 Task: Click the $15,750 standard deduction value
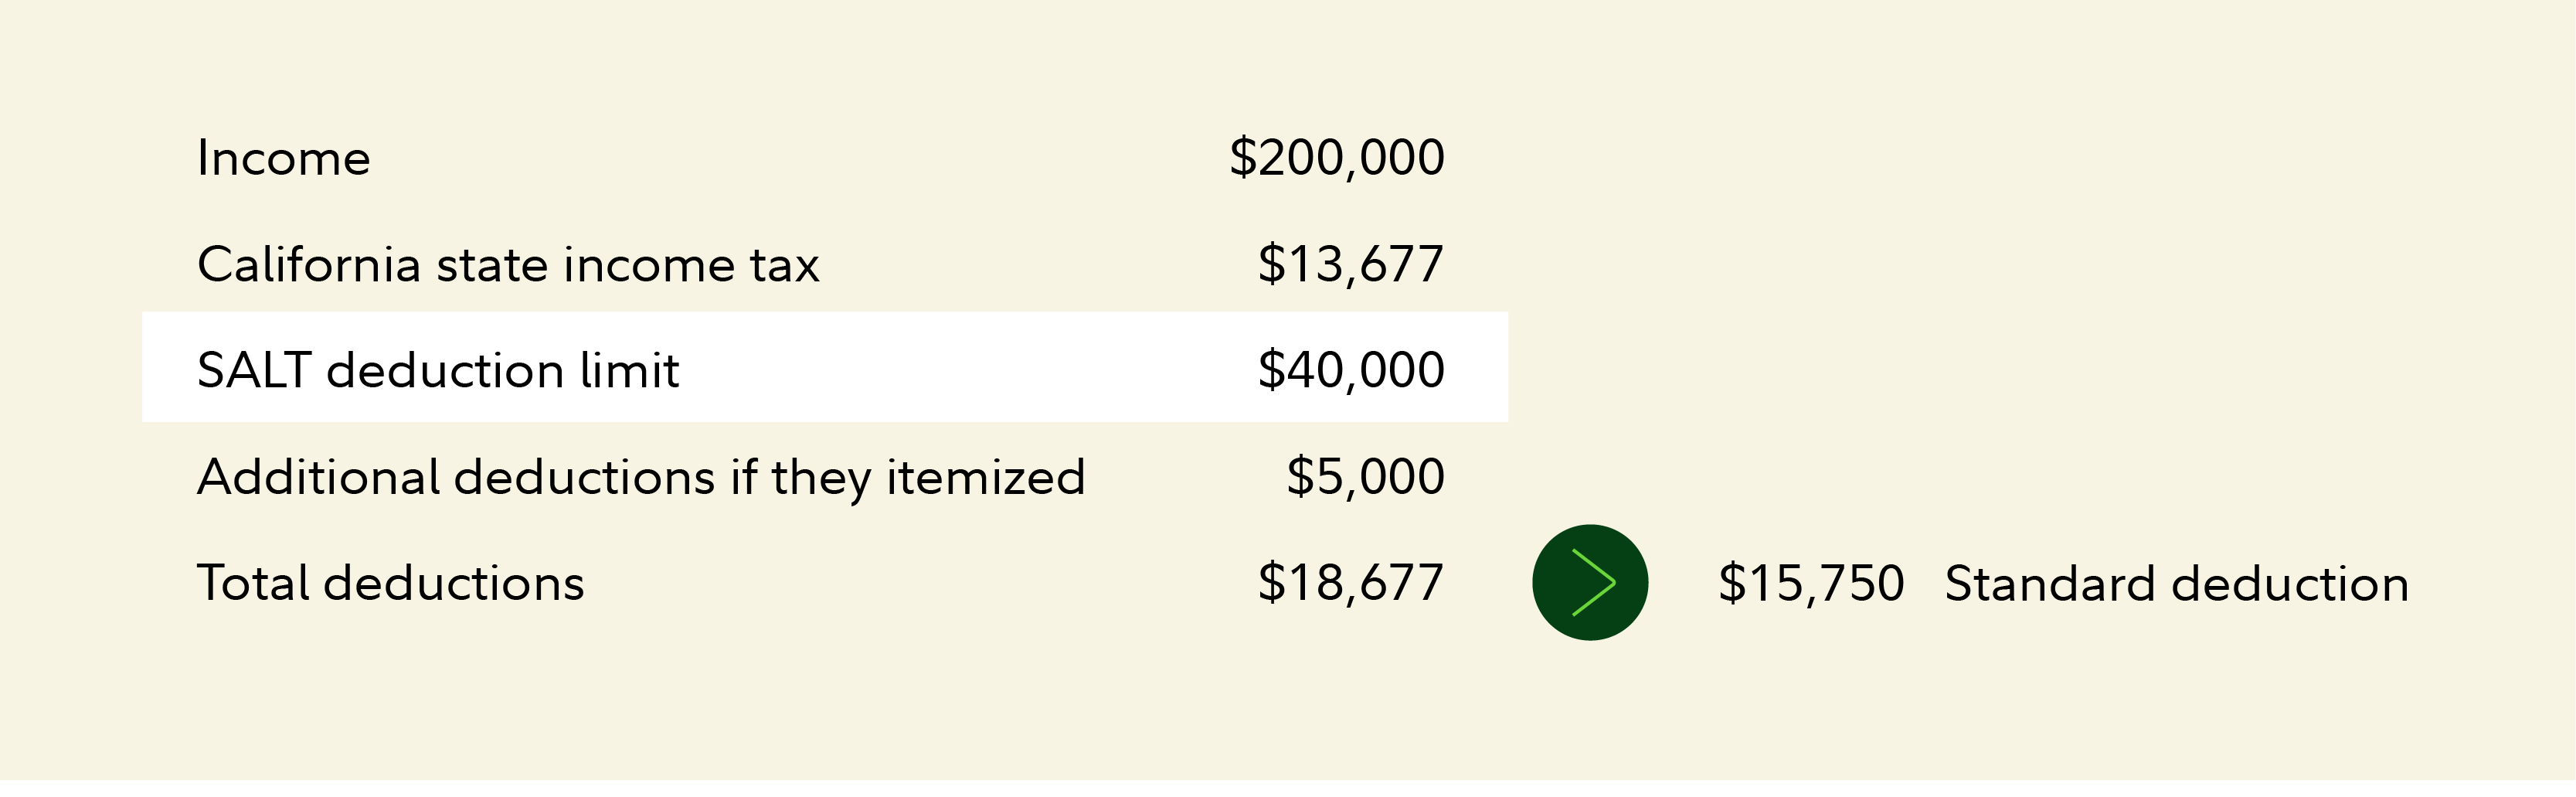coord(1811,584)
